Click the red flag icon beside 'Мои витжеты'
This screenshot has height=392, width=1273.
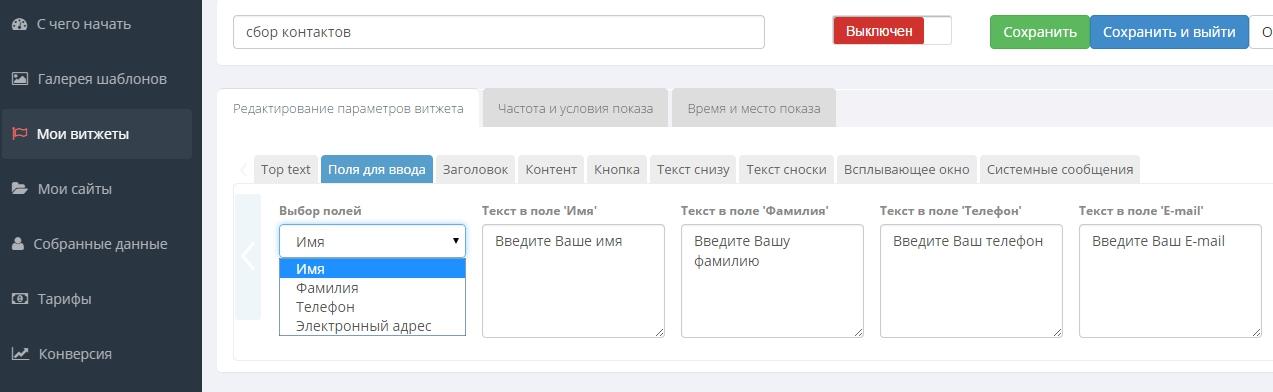(x=19, y=134)
